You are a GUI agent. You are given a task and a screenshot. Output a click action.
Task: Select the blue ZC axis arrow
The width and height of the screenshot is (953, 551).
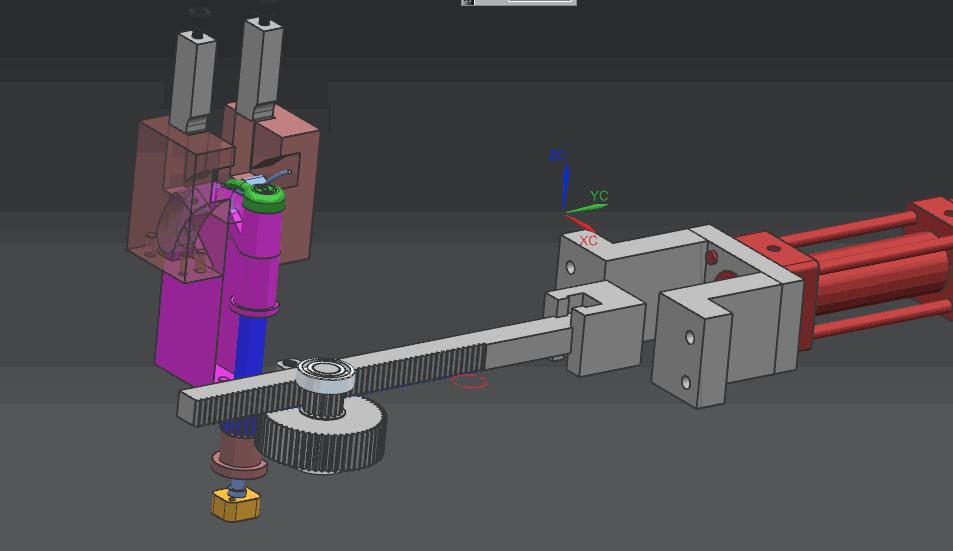click(x=566, y=187)
